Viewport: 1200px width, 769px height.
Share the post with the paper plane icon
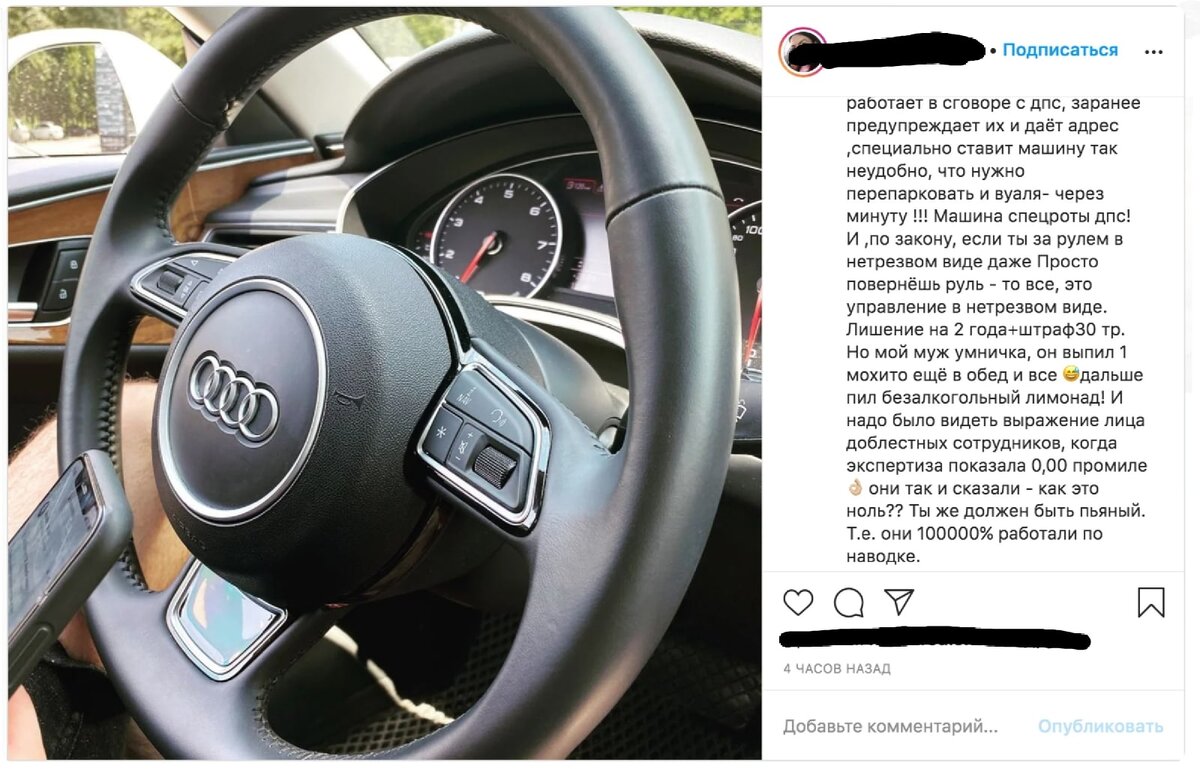point(899,601)
